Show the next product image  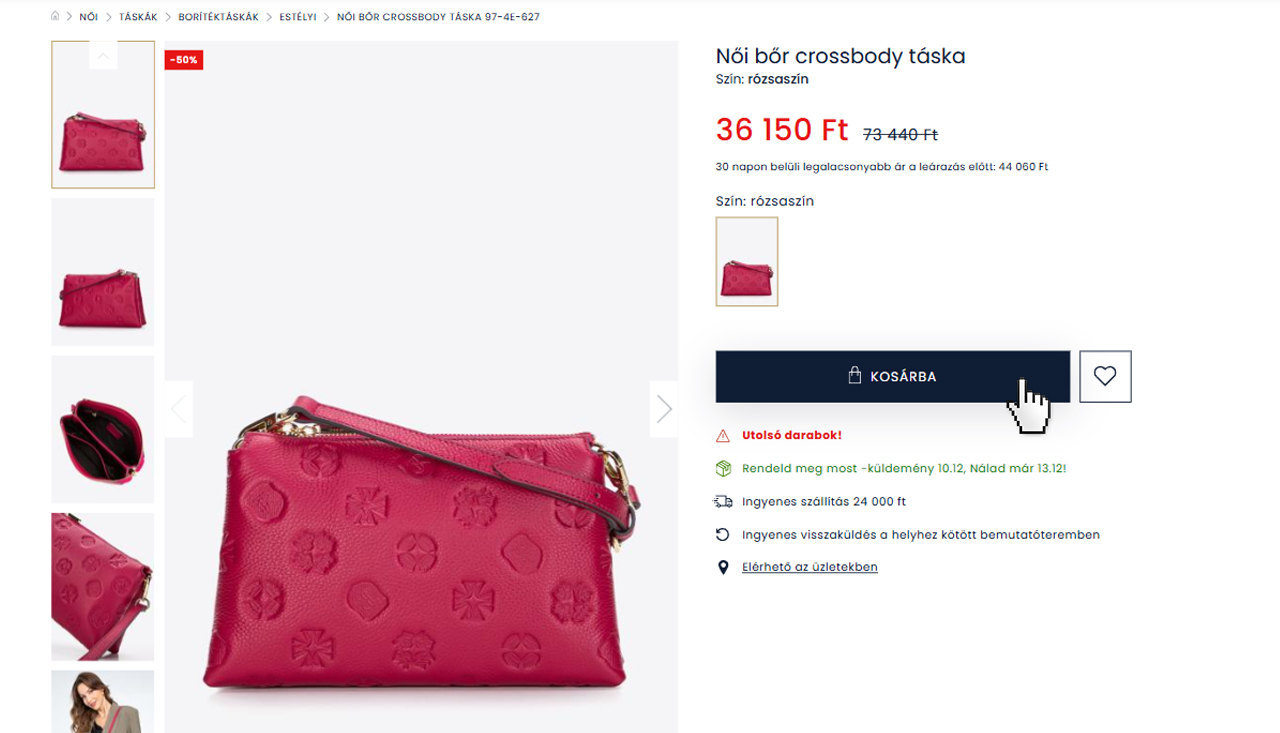tap(664, 408)
